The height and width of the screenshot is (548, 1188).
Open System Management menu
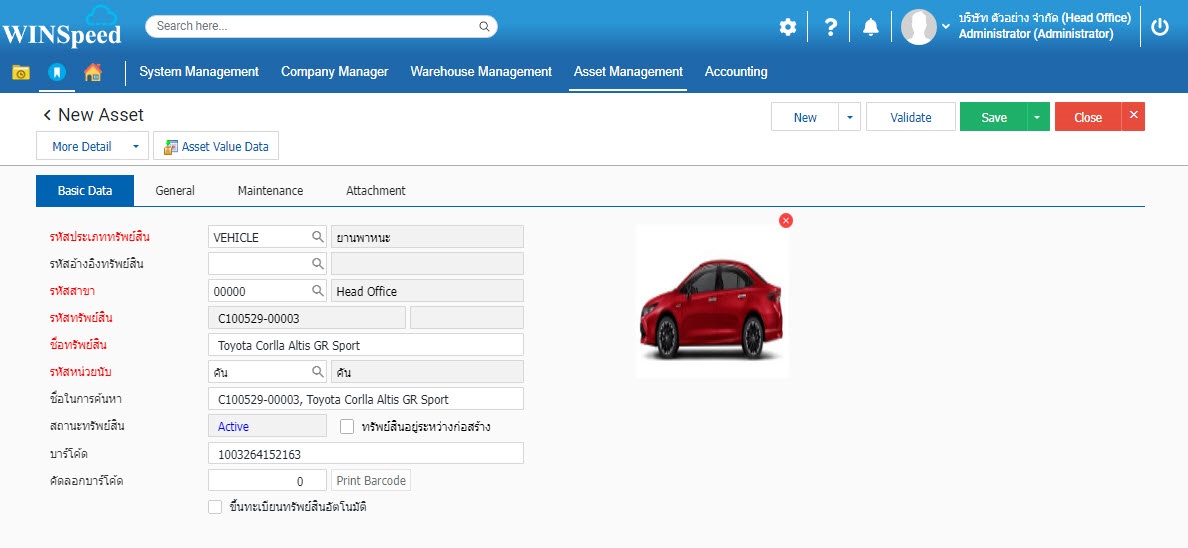199,71
